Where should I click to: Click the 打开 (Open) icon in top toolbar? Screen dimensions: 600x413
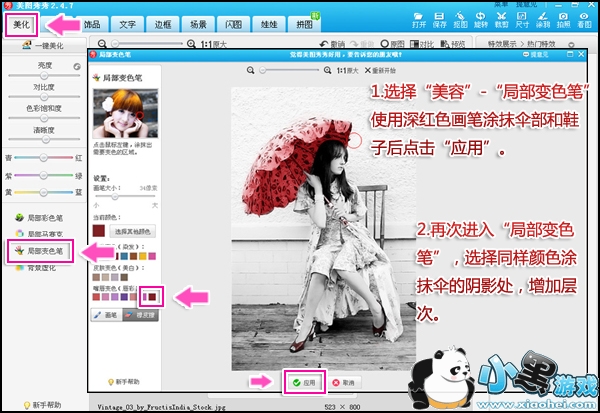click(x=421, y=20)
